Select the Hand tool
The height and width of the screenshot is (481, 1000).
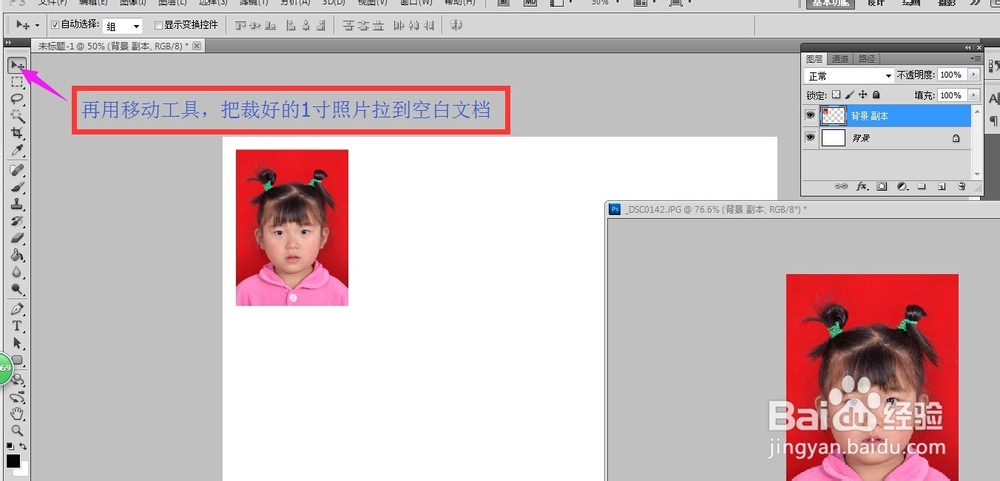click(x=17, y=413)
